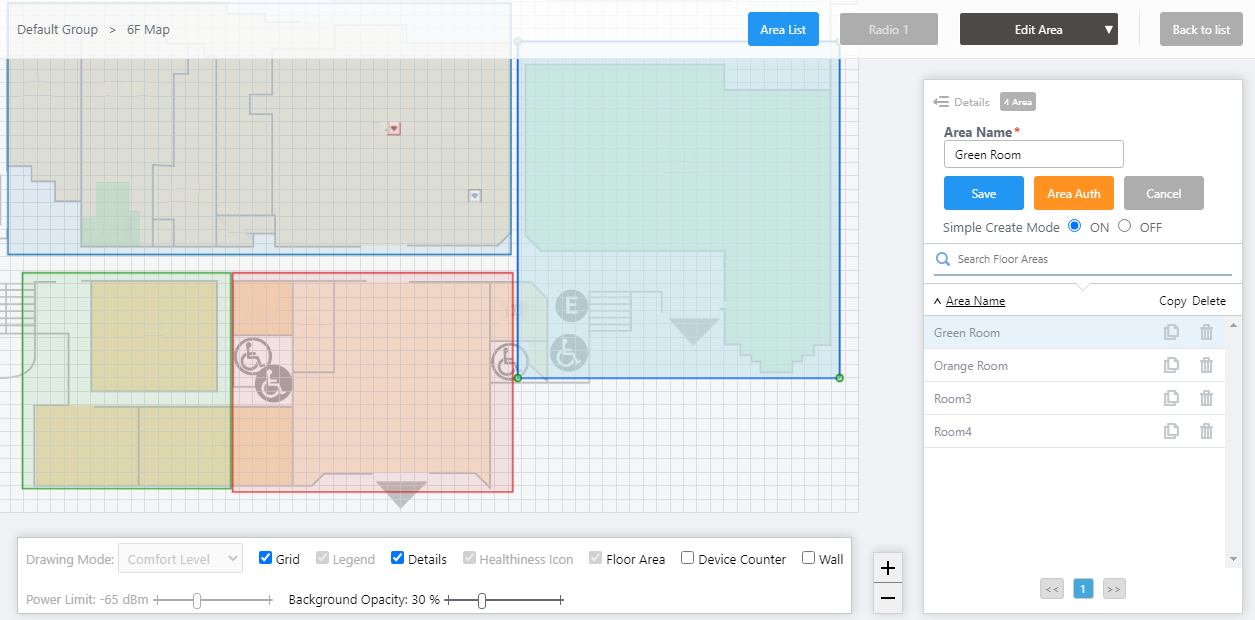Zoom in on map with plus button
The height and width of the screenshot is (620, 1255).
pos(888,568)
